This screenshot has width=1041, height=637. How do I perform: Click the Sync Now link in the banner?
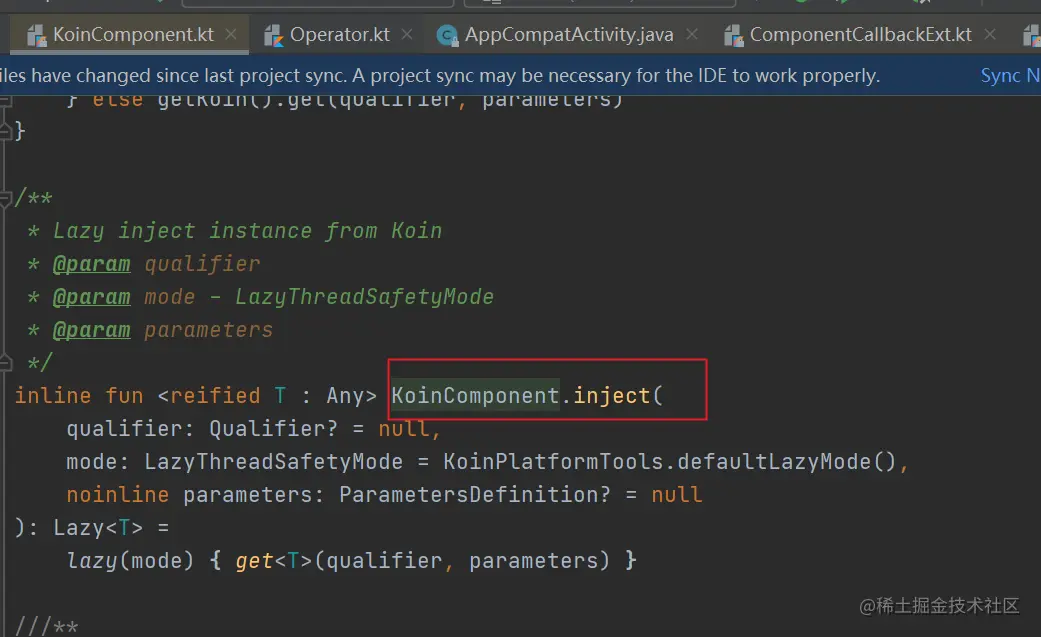coord(1010,76)
